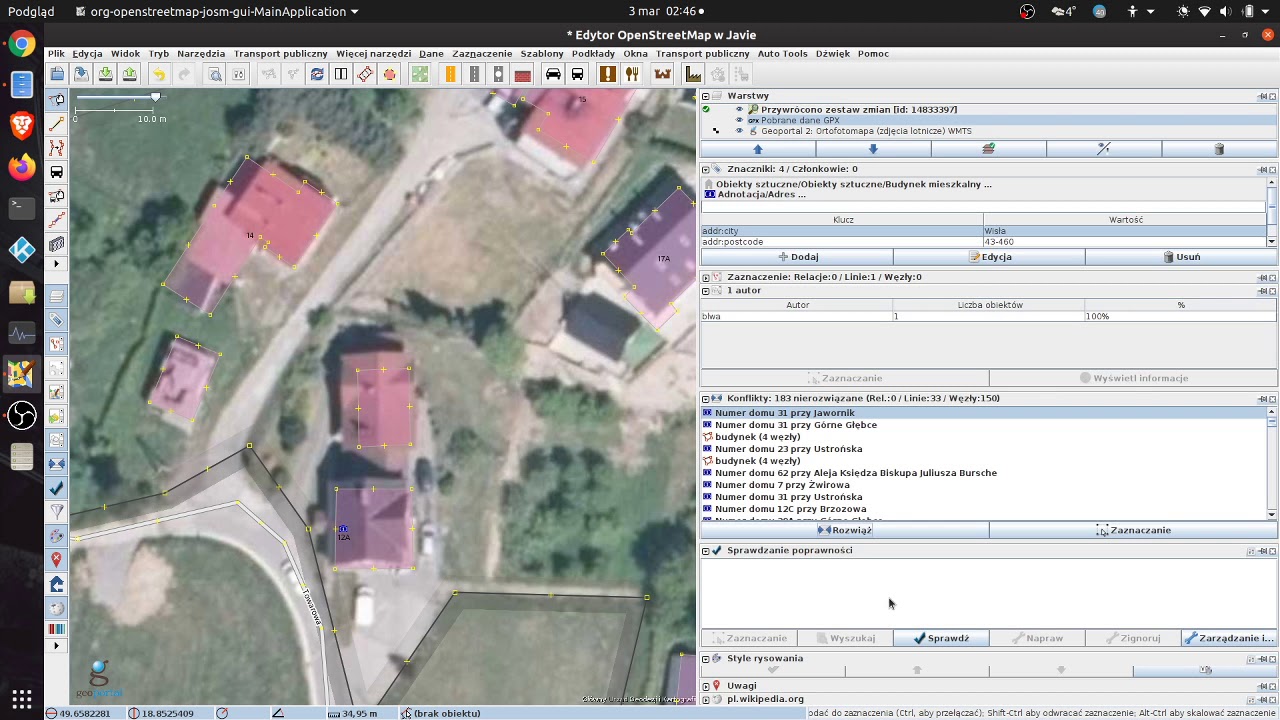The image size is (1280, 720).
Task: Open the Edycja menu
Action: pyautogui.click(x=87, y=53)
